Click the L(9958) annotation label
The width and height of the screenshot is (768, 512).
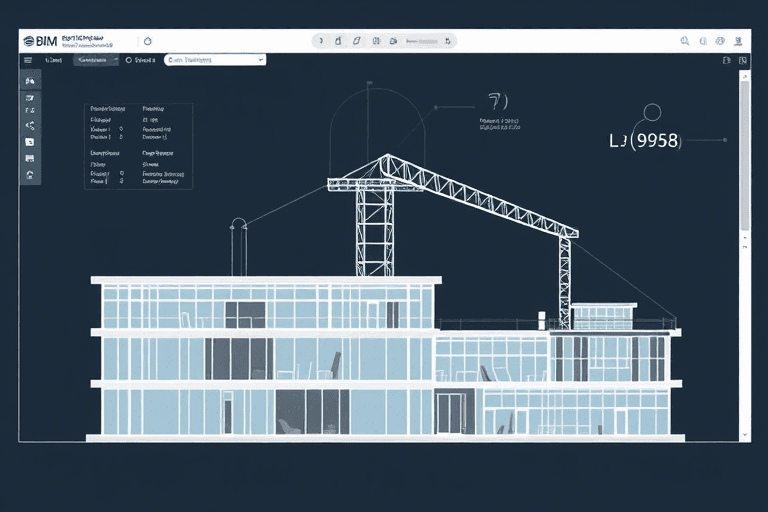(645, 141)
